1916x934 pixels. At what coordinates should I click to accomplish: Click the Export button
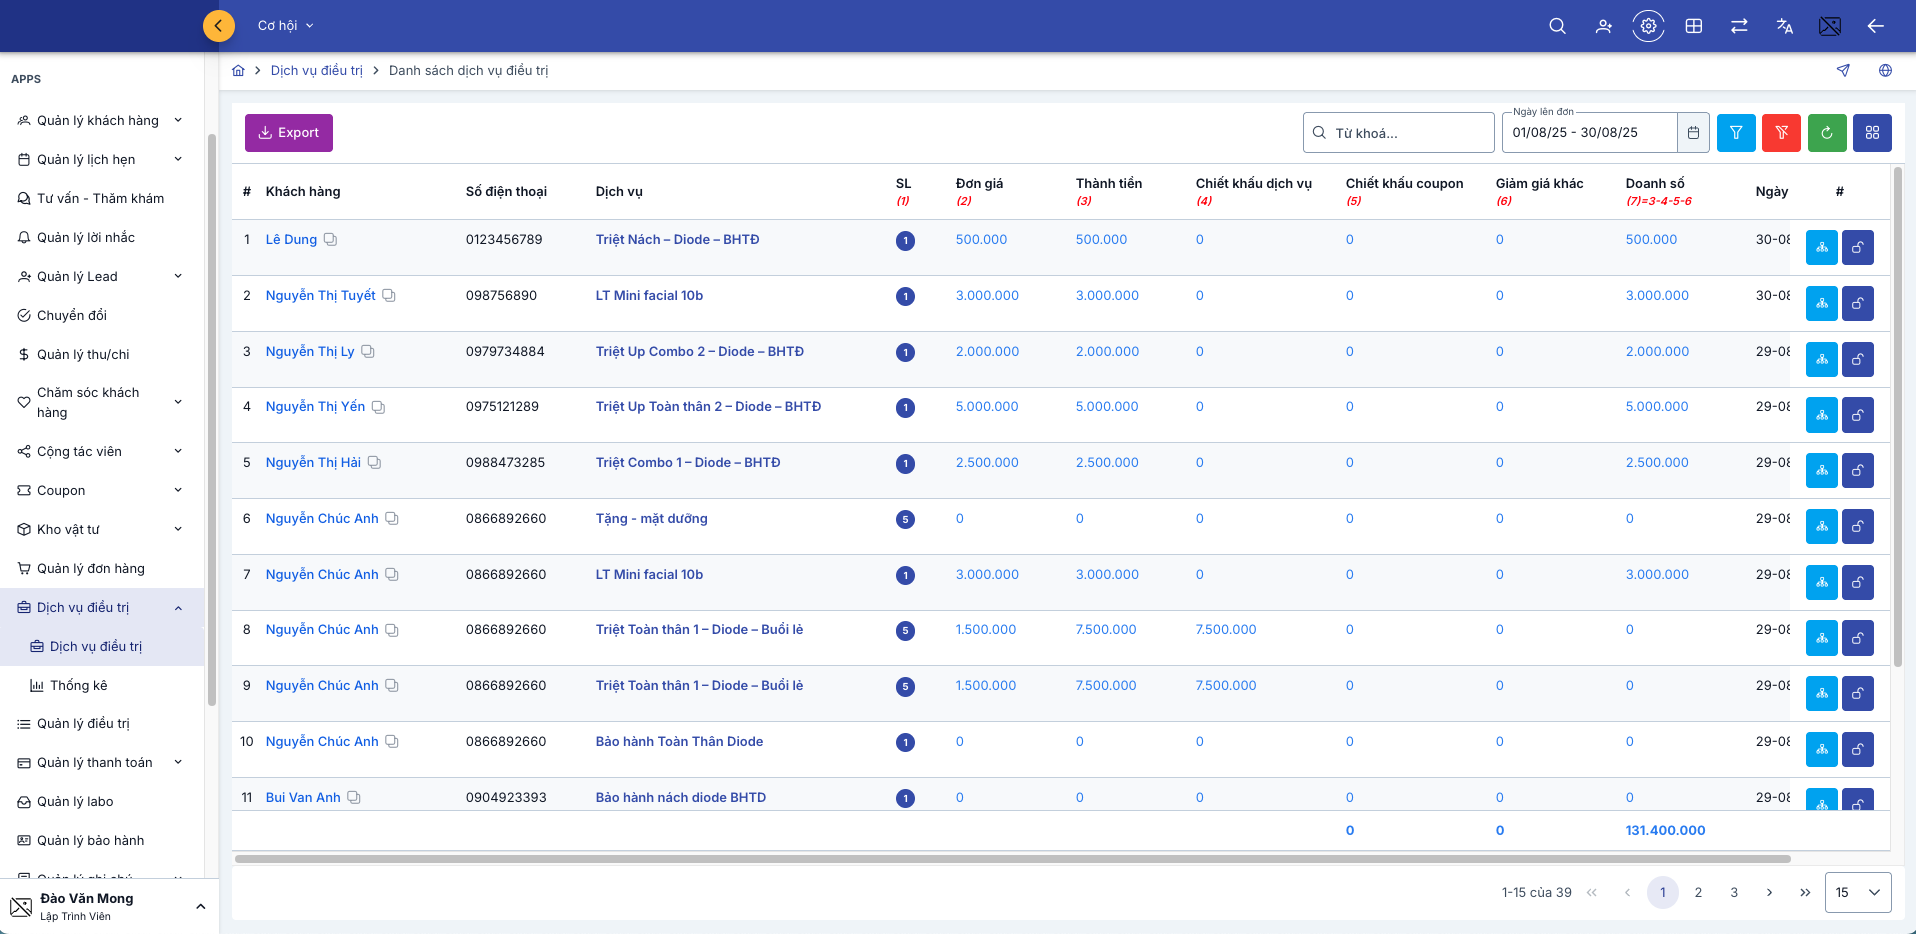pyautogui.click(x=288, y=133)
